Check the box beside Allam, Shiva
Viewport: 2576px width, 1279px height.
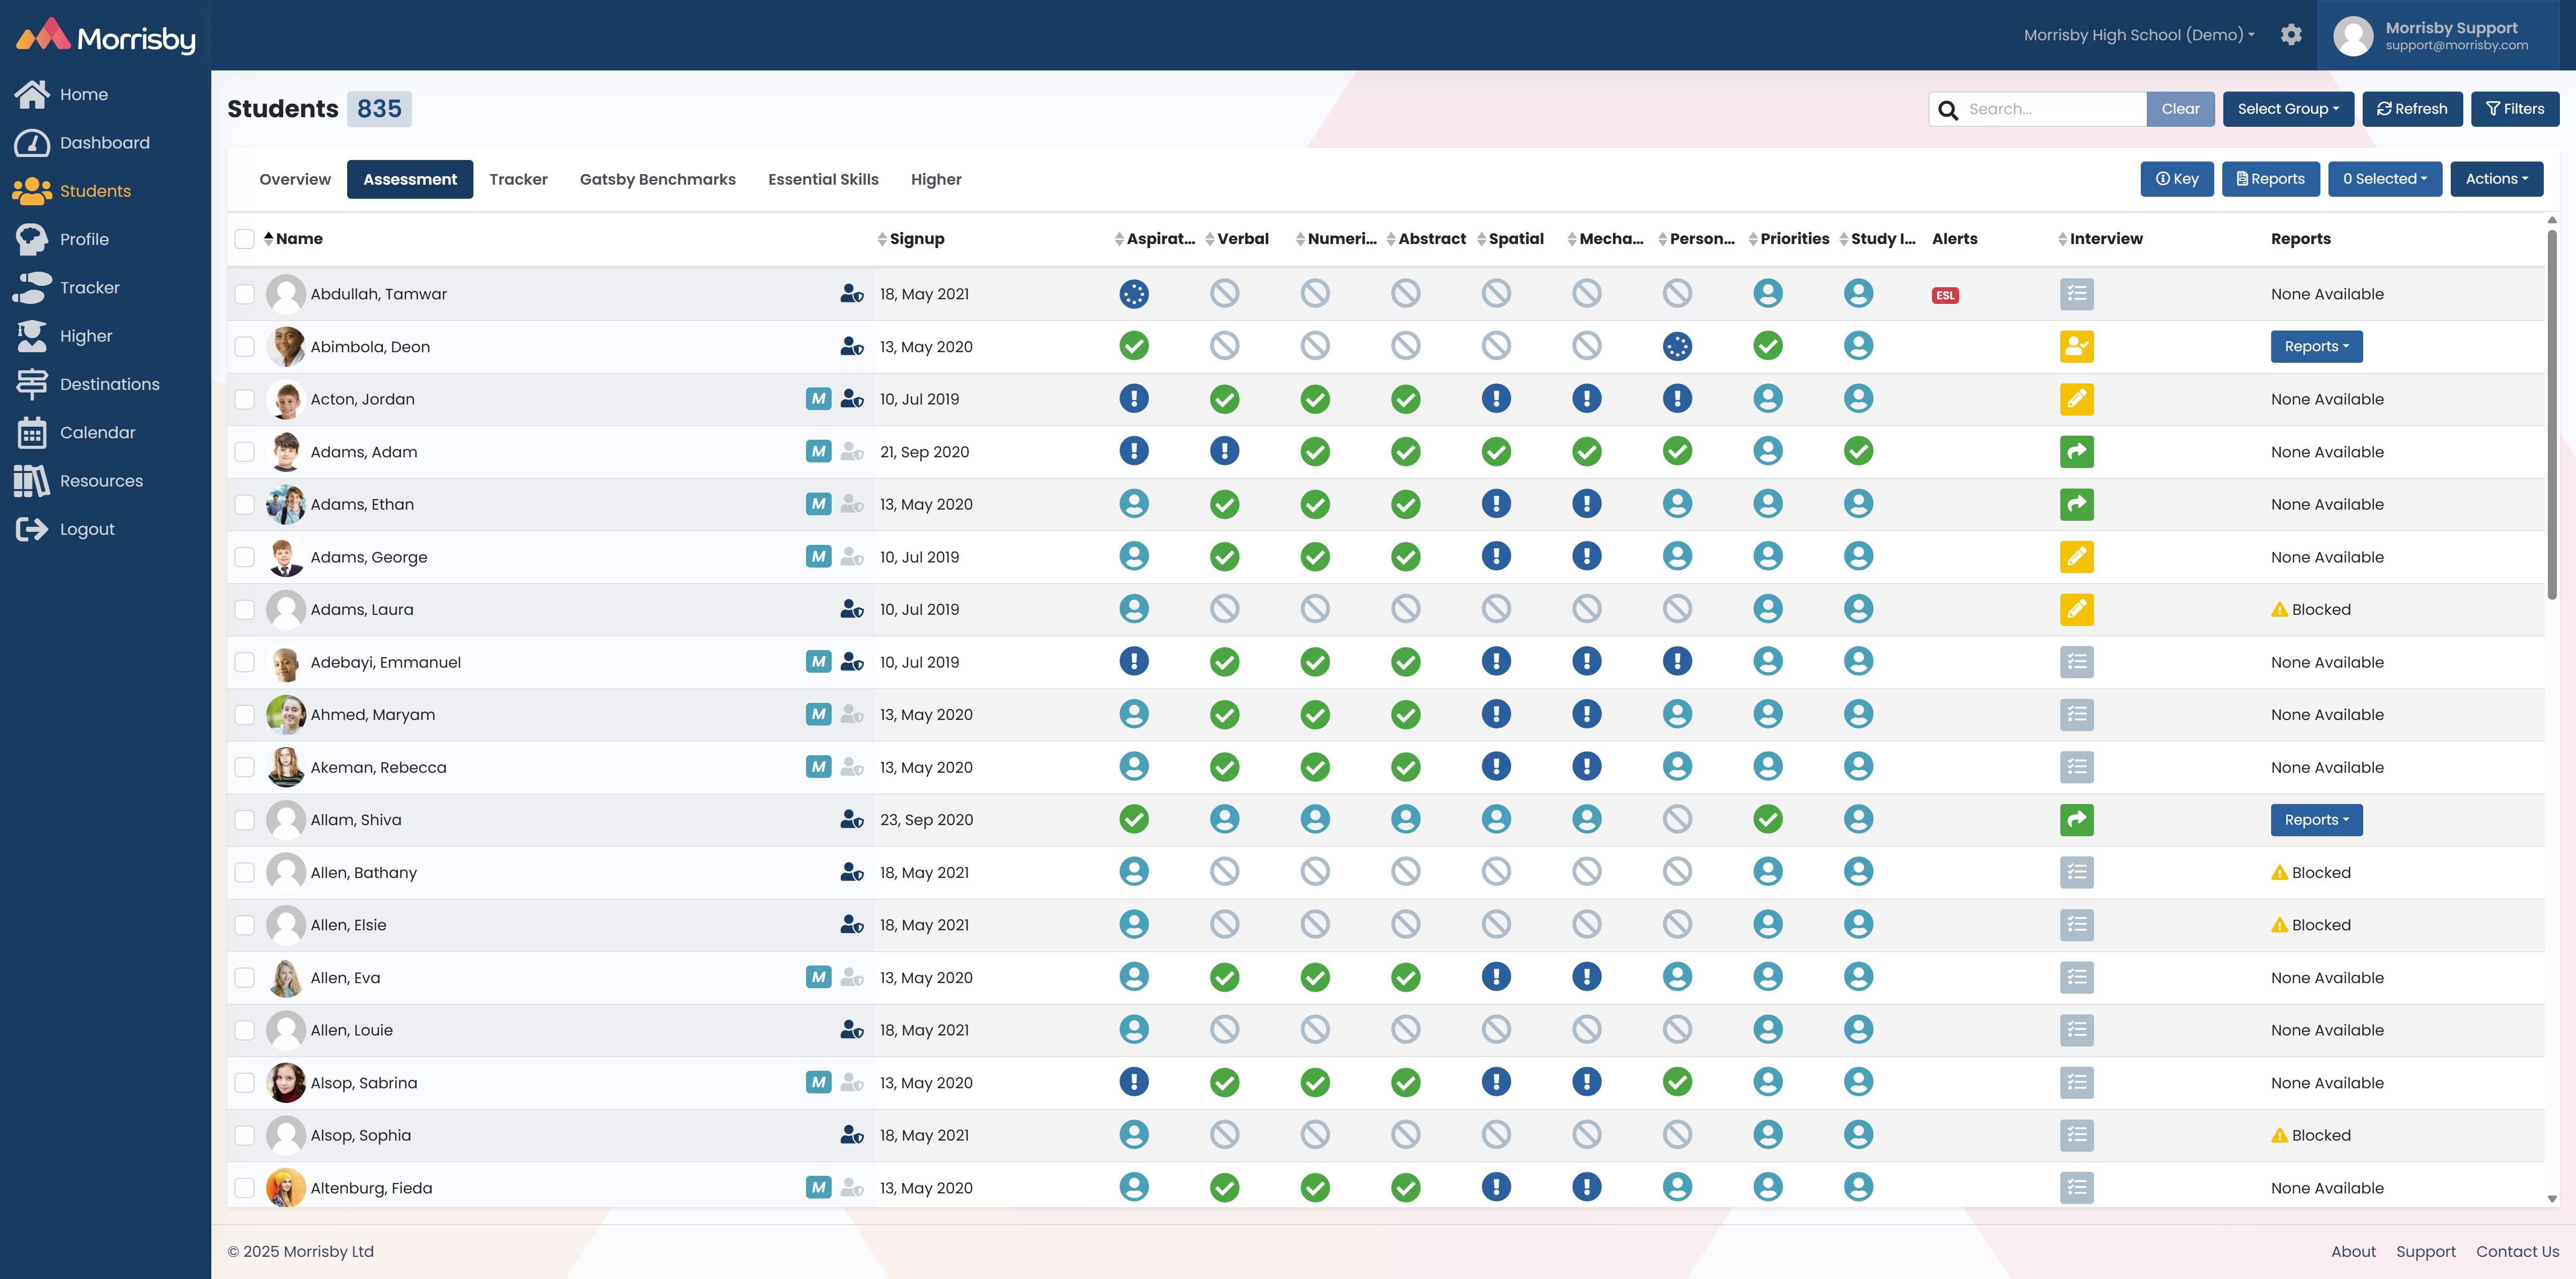[244, 820]
